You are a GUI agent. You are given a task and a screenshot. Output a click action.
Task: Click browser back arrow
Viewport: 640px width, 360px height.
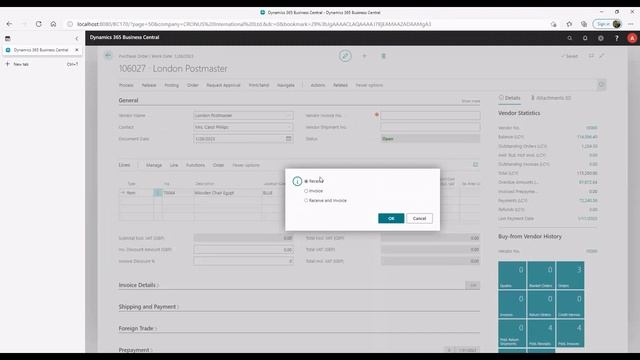tap(9, 24)
